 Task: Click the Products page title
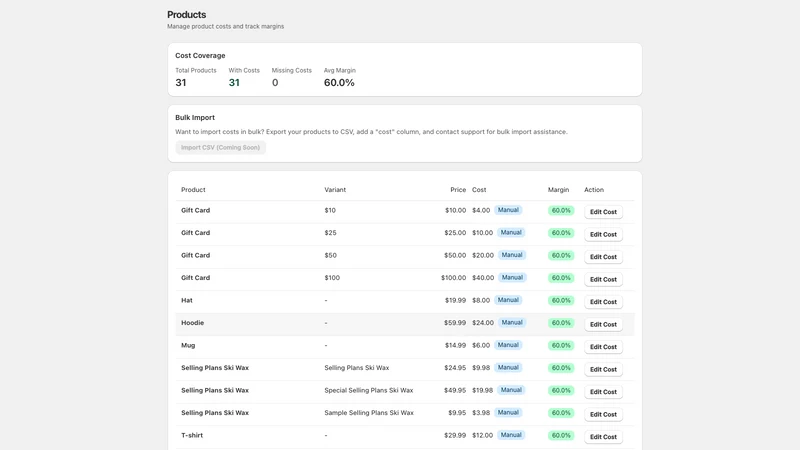coord(187,15)
